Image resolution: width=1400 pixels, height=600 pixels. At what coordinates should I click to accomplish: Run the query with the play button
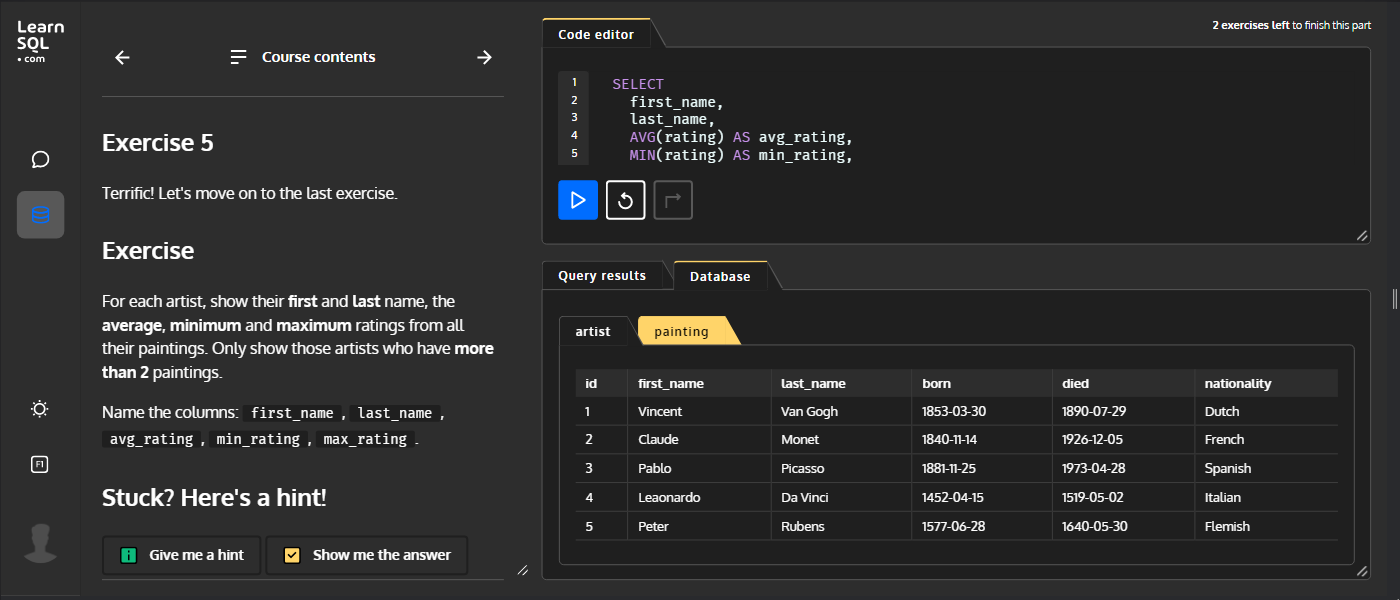tap(578, 200)
